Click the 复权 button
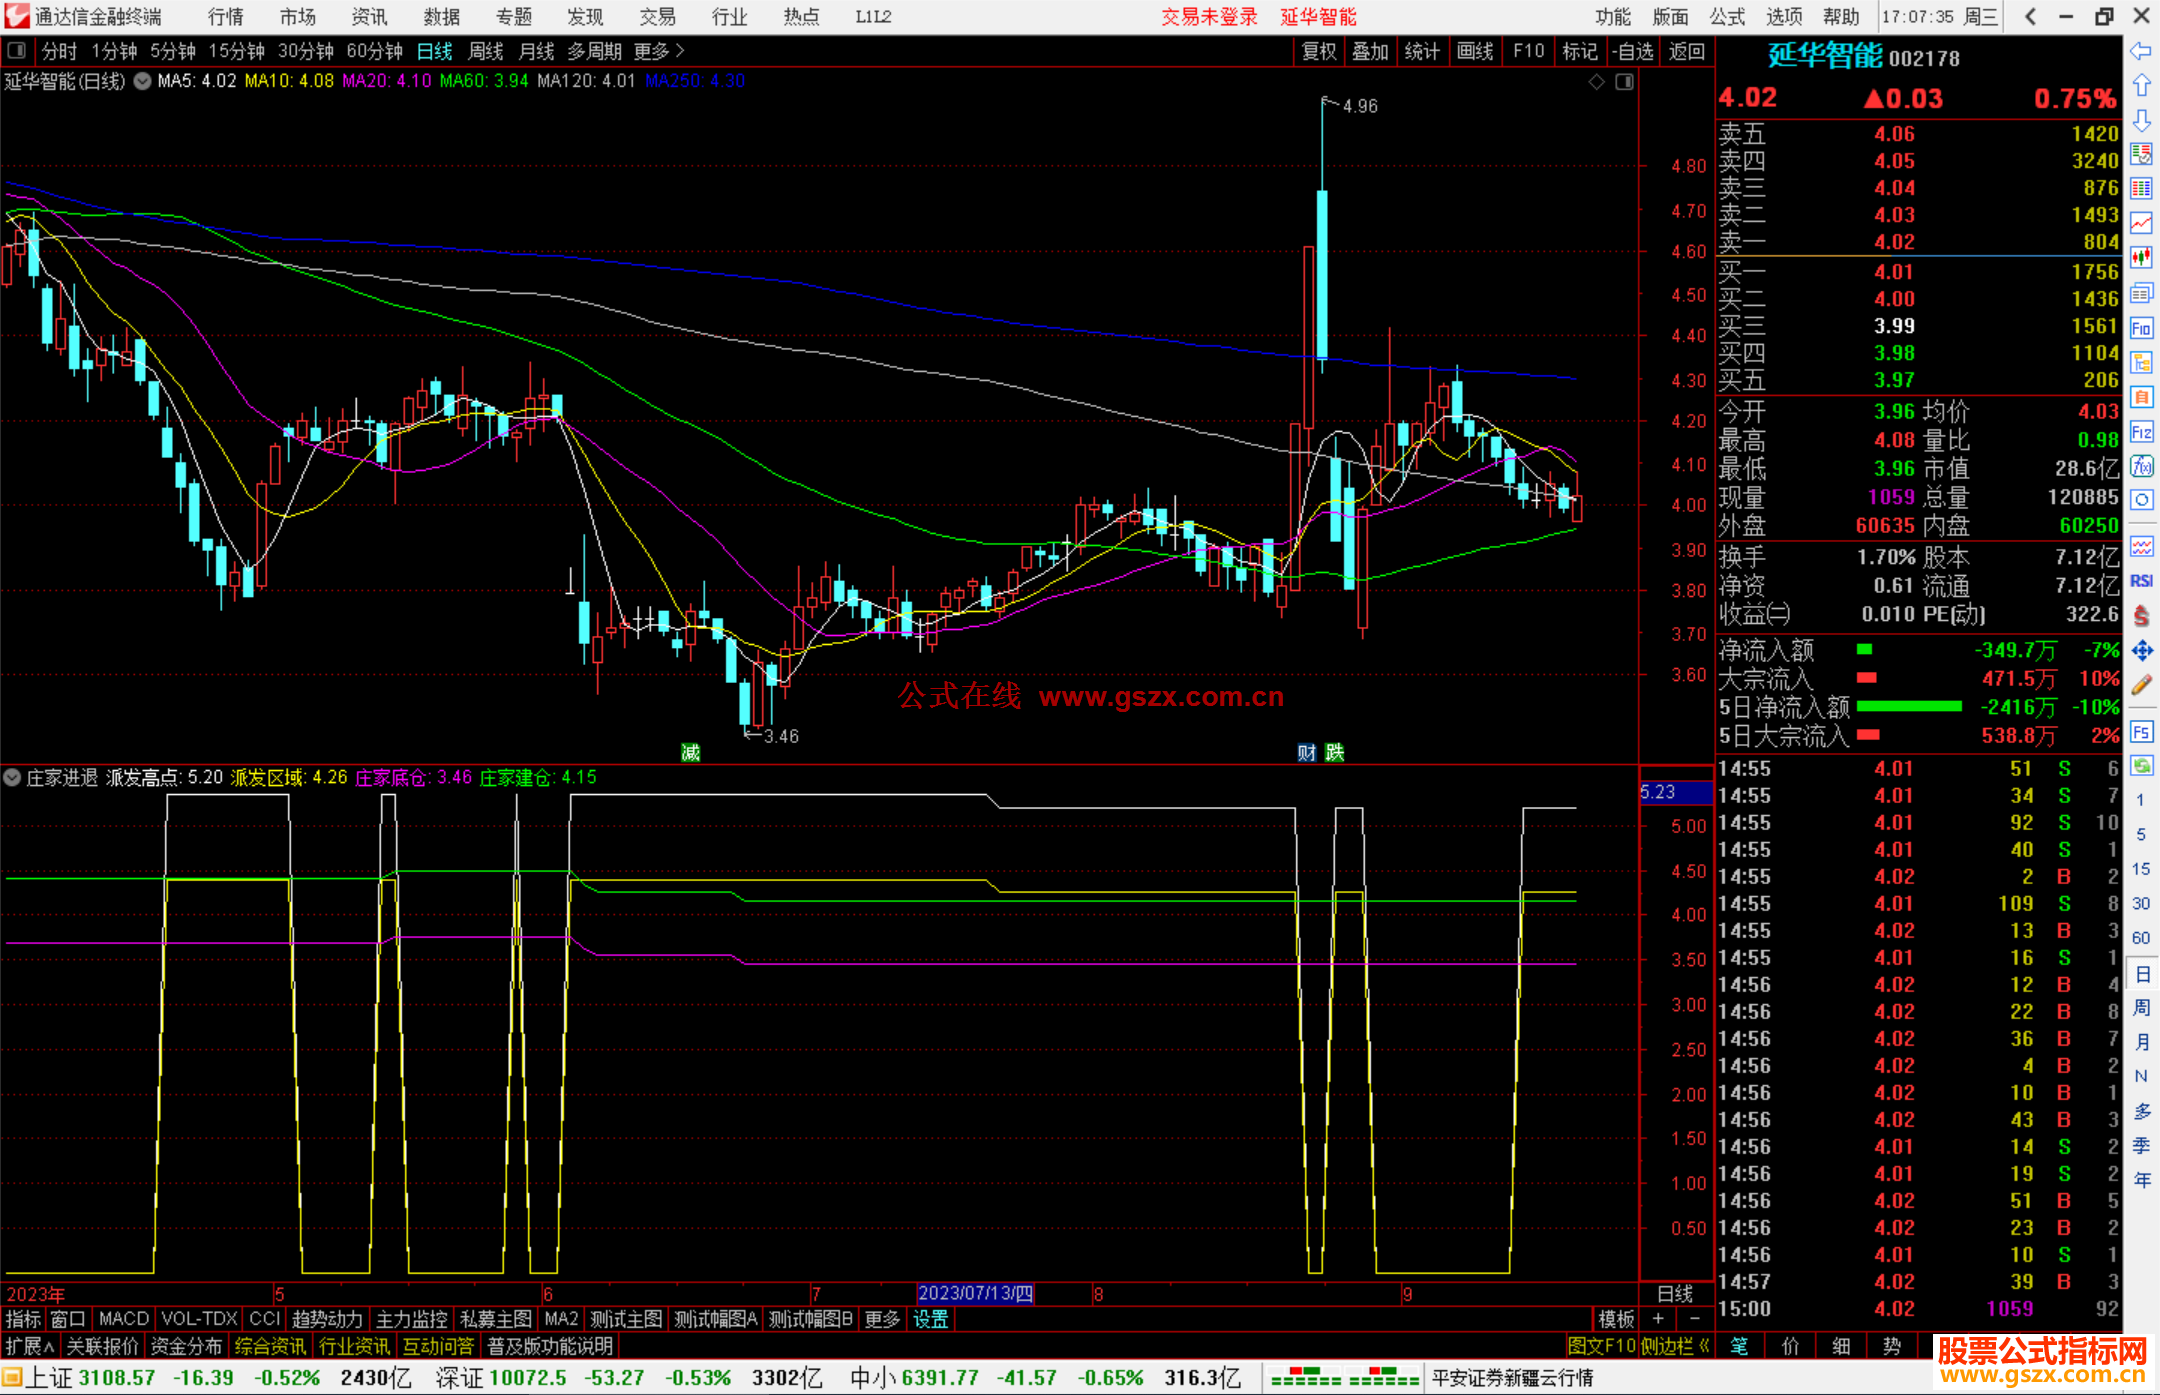 [1319, 51]
